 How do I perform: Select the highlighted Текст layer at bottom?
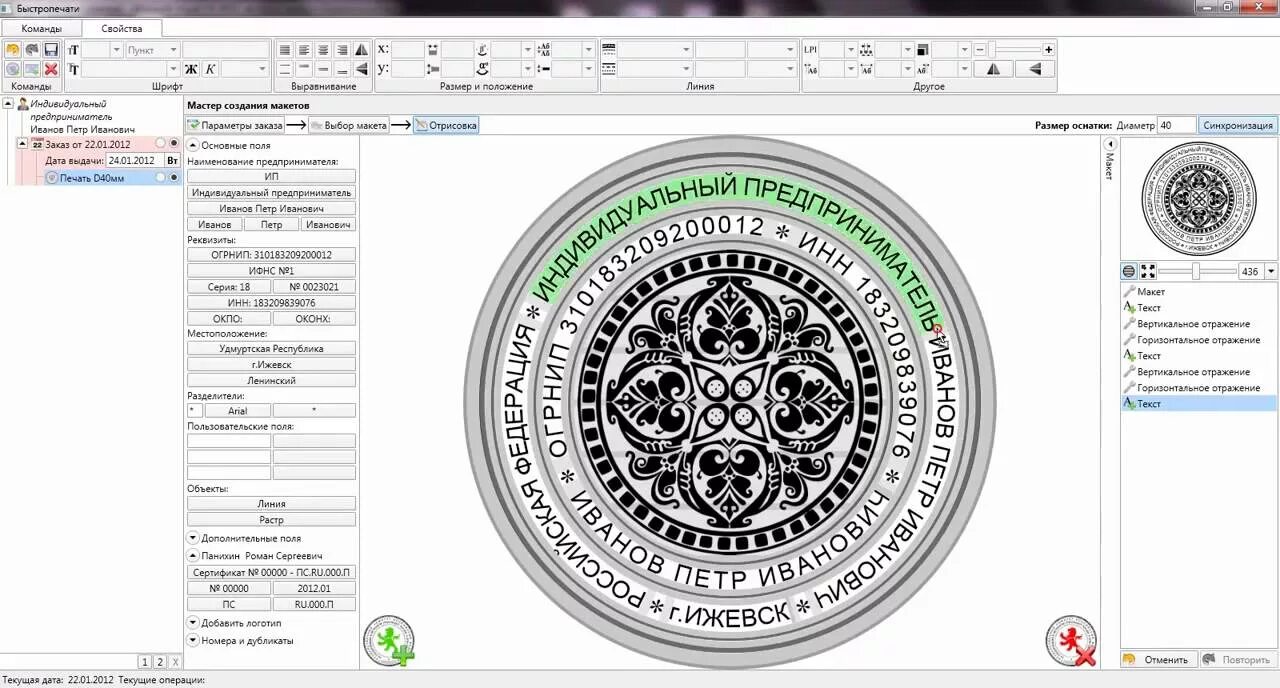(x=1198, y=404)
